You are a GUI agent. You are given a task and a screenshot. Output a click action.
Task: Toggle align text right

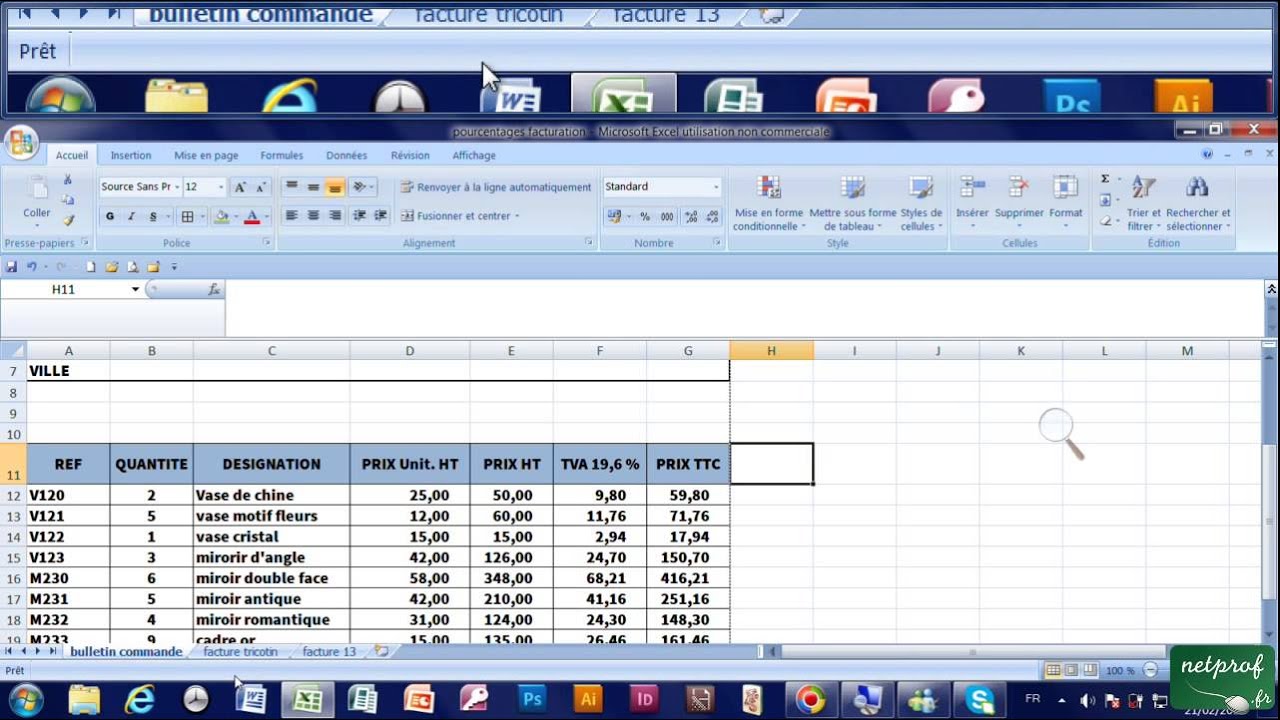[x=335, y=216]
